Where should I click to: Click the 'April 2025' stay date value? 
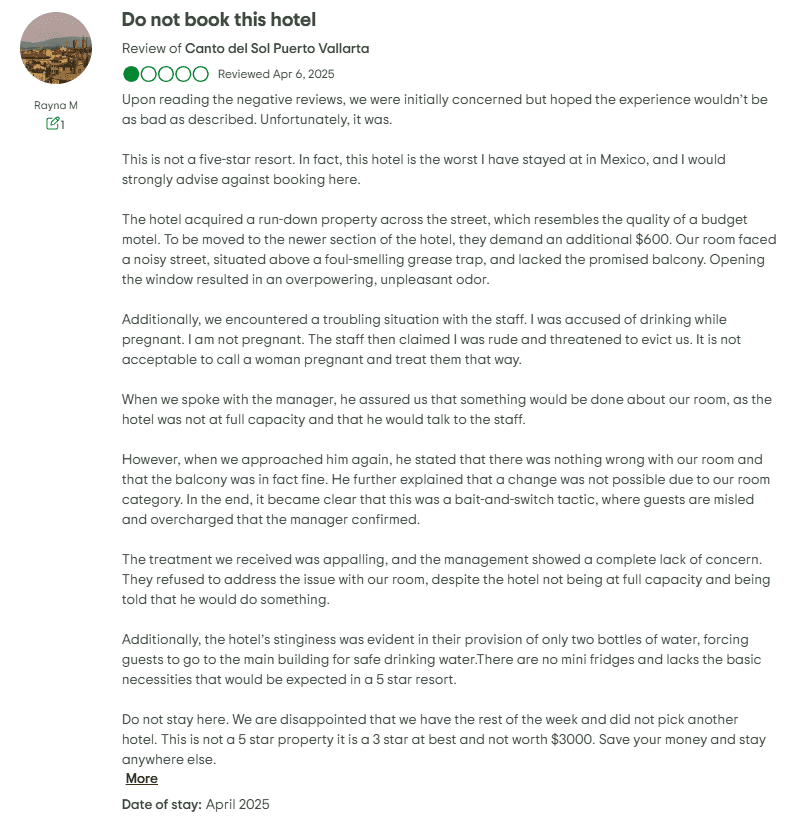(238, 804)
